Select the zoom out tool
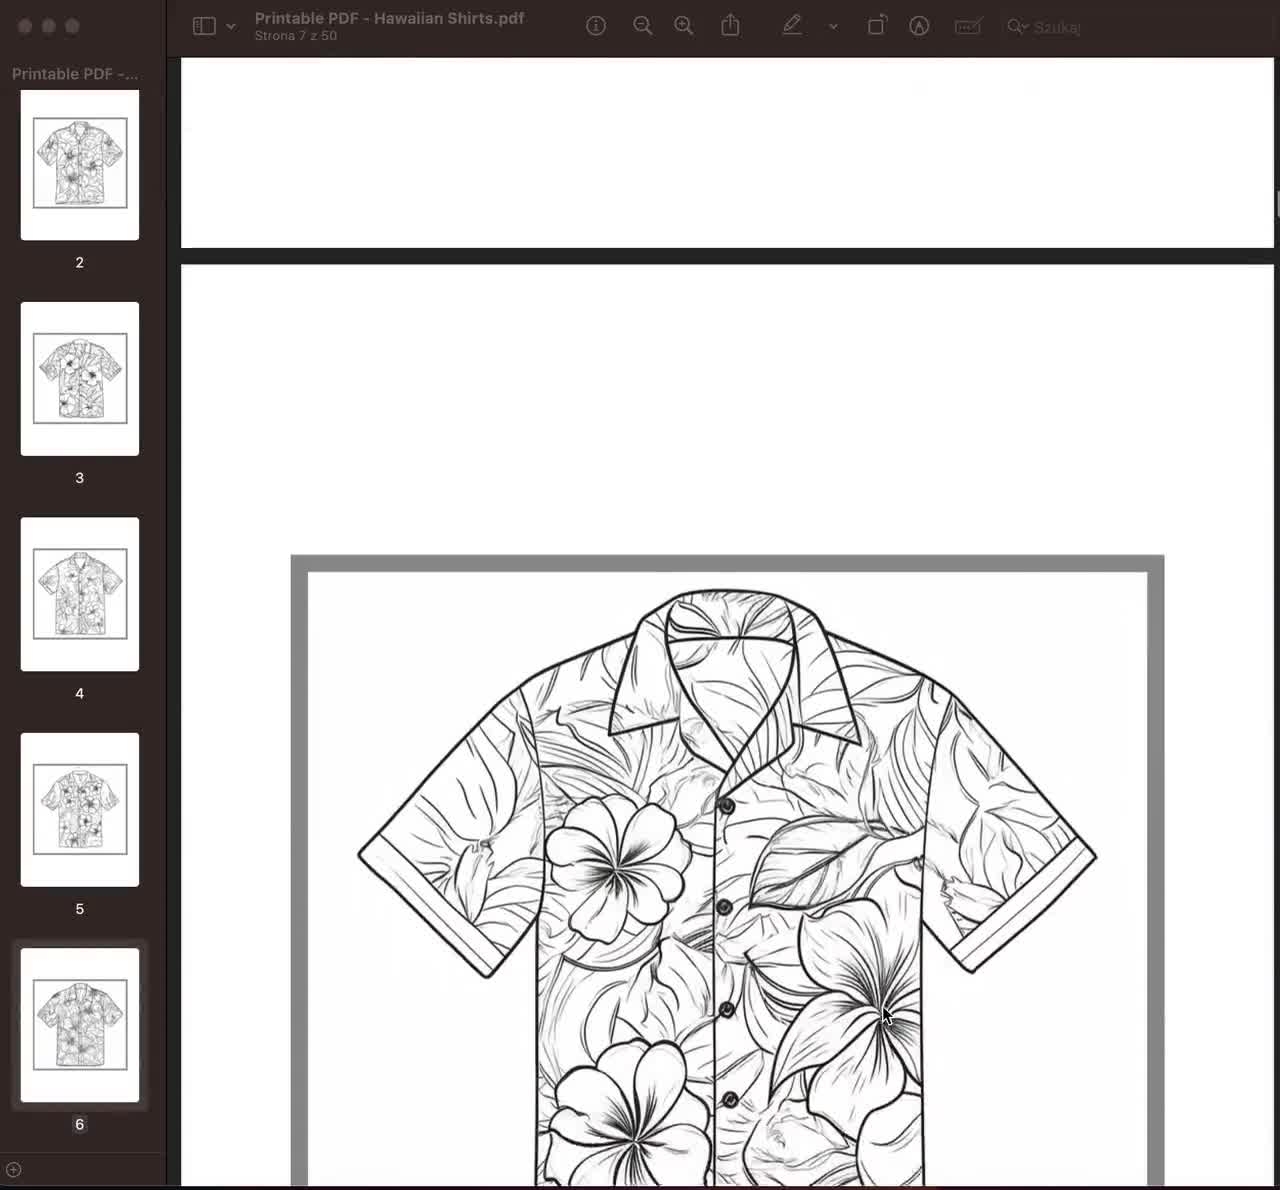This screenshot has height=1190, width=1280. point(643,26)
